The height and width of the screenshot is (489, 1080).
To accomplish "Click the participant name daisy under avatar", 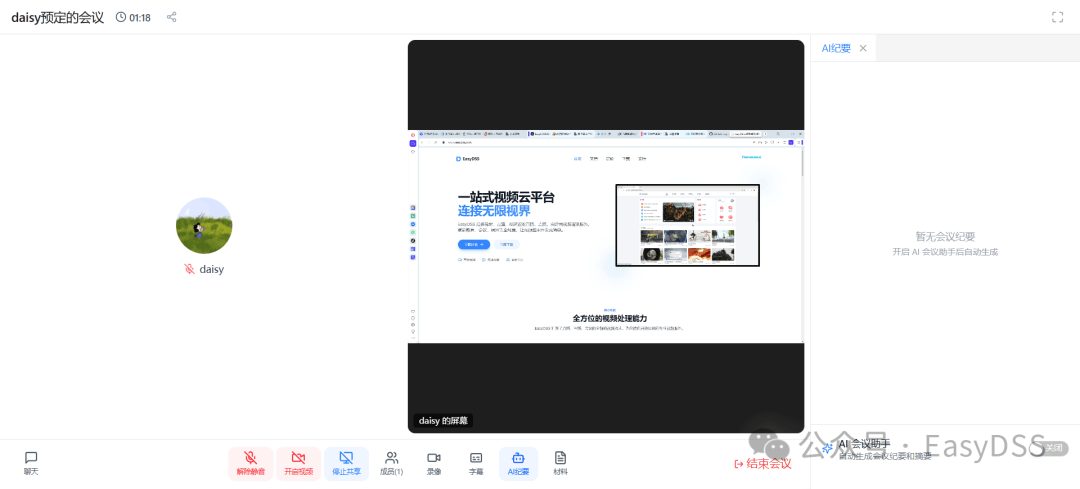I will 211,269.
